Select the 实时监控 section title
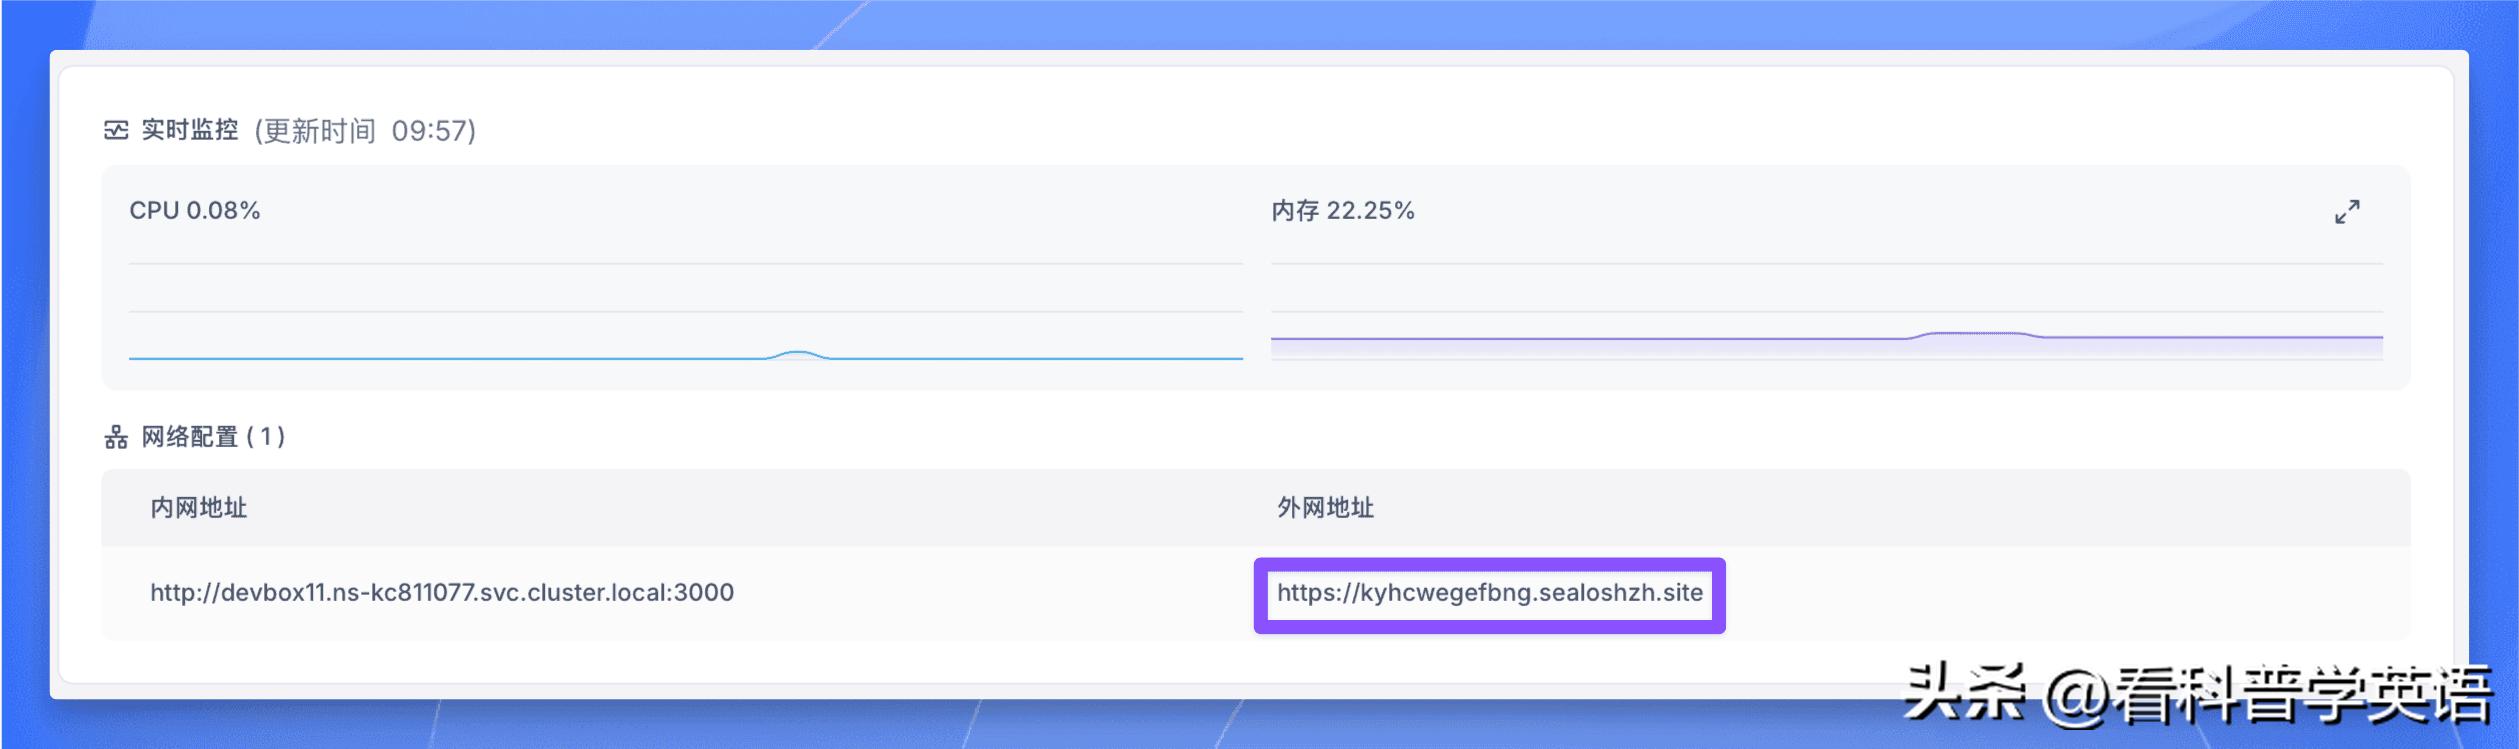Viewport: 2519px width, 749px height. click(190, 131)
